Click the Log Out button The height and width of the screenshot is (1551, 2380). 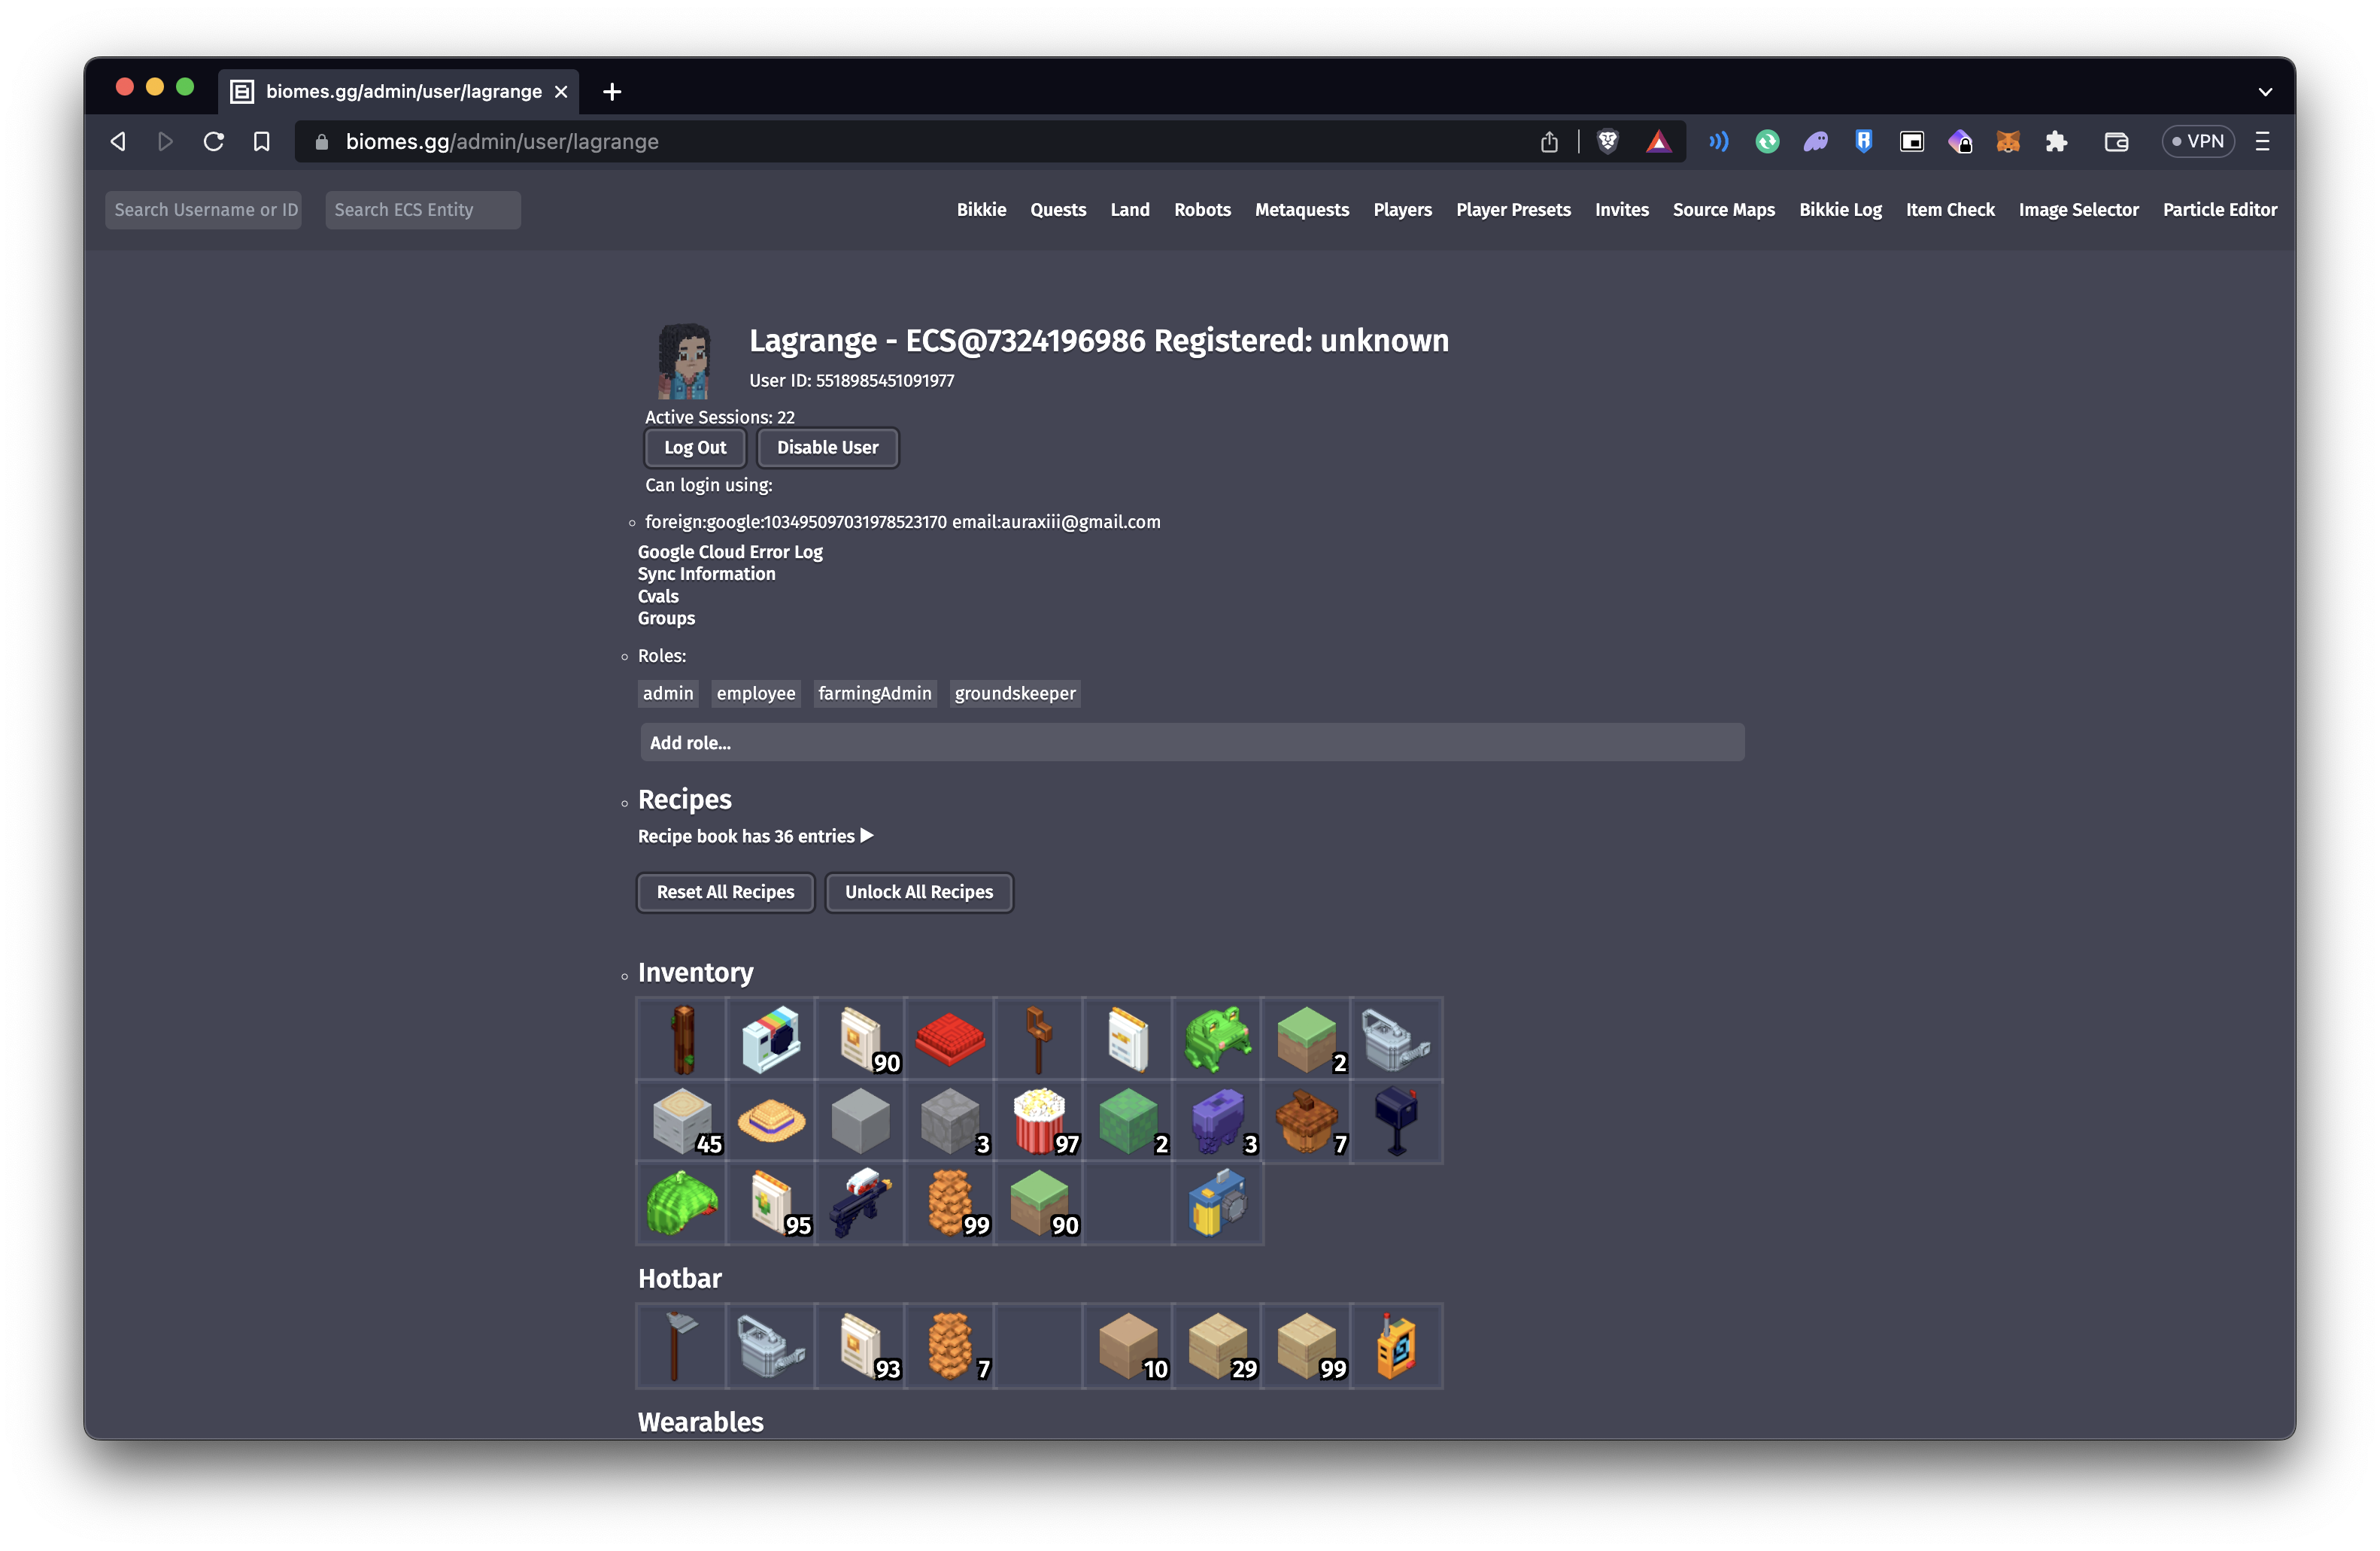(695, 448)
